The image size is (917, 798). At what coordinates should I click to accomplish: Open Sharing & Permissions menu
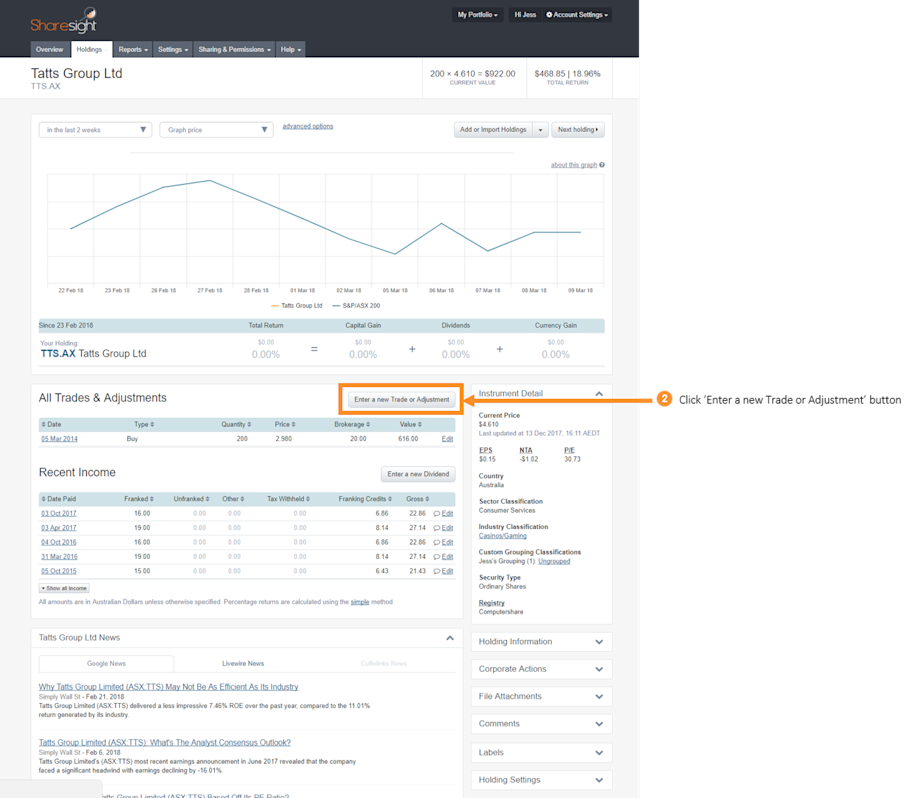[x=234, y=50]
